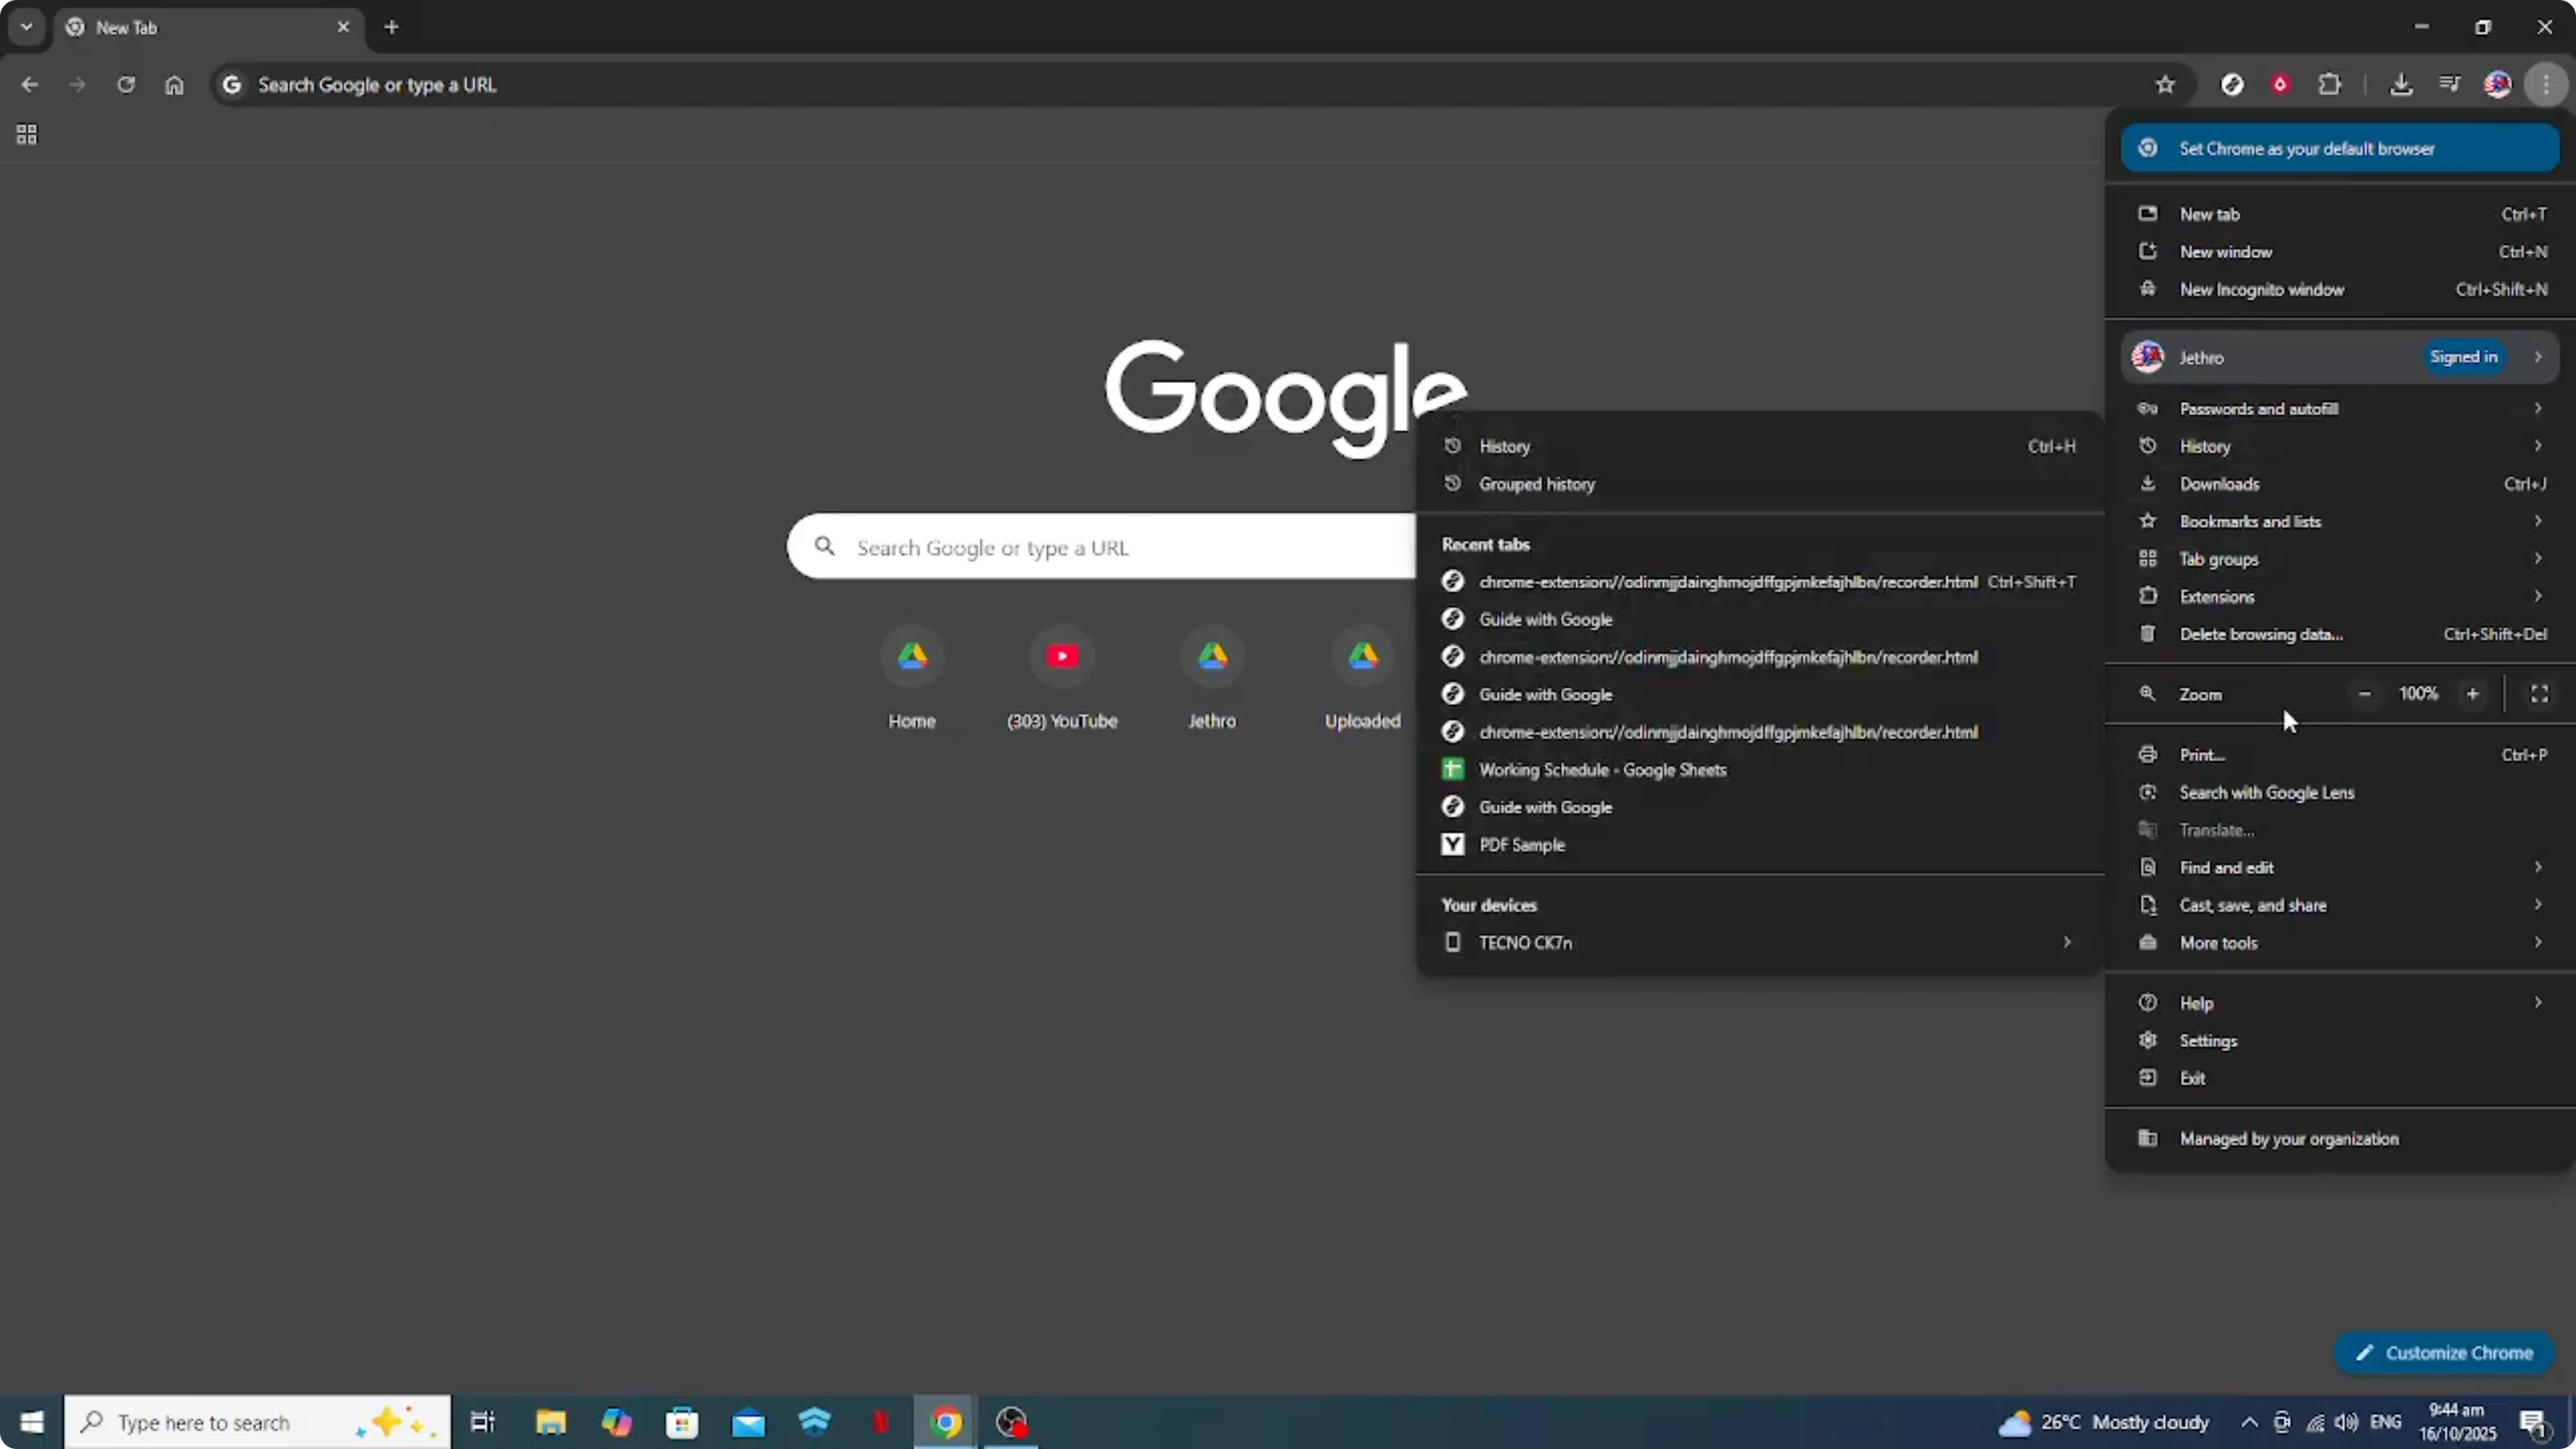Screen dimensions: 2576x1449
Task: Open the Extensions puzzle icon
Action: (2330, 84)
